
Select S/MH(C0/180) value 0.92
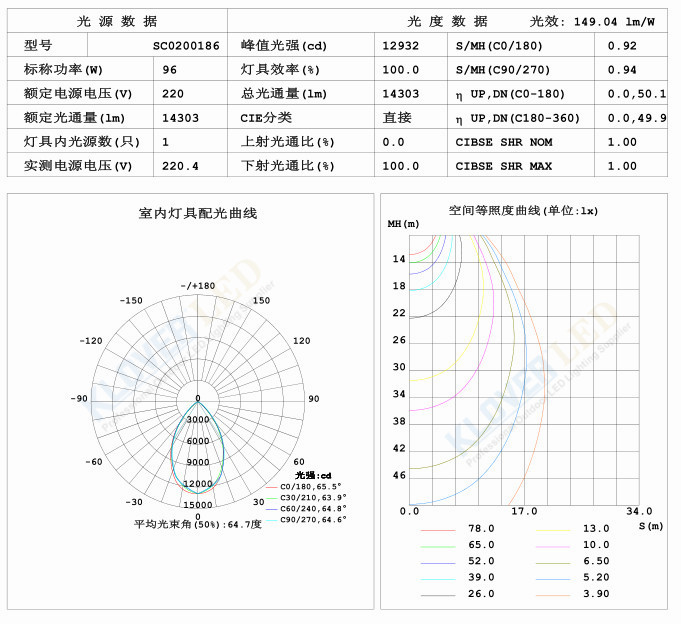click(x=622, y=46)
